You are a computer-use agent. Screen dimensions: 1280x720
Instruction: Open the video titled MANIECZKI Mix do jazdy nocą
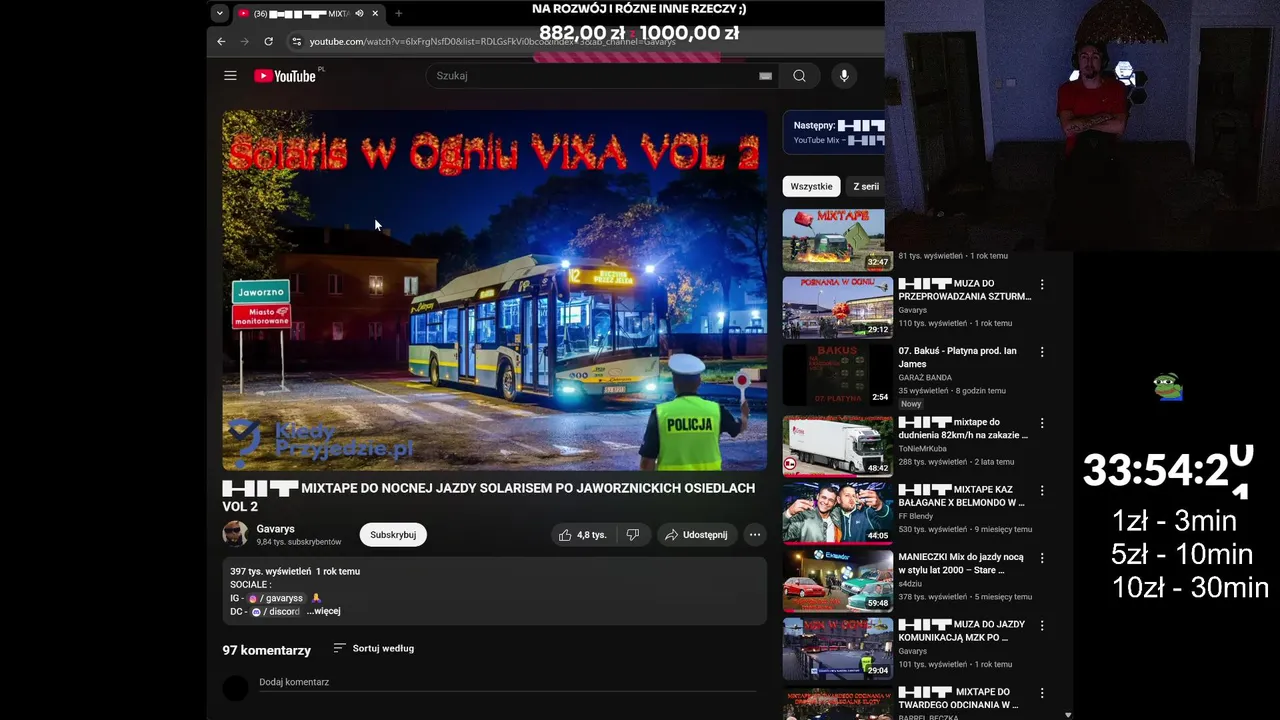tap(961, 563)
